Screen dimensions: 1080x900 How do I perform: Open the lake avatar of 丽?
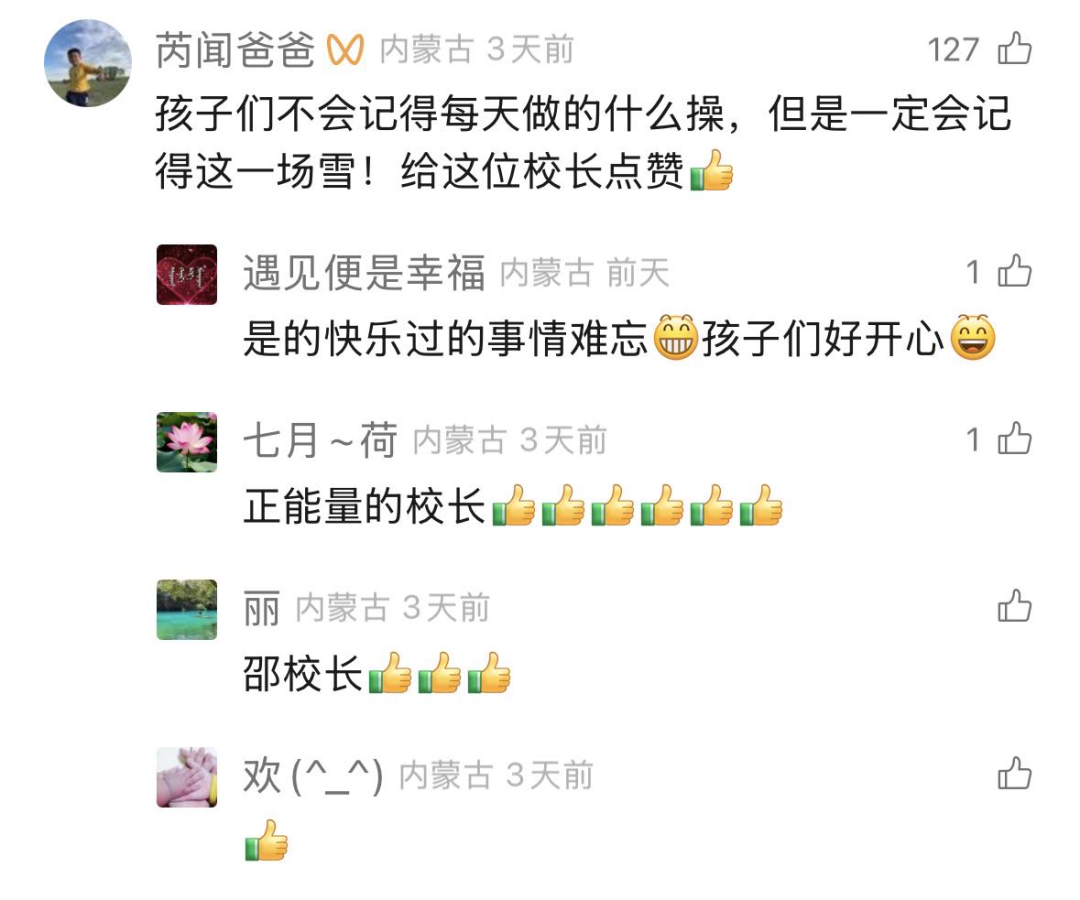pyautogui.click(x=187, y=609)
